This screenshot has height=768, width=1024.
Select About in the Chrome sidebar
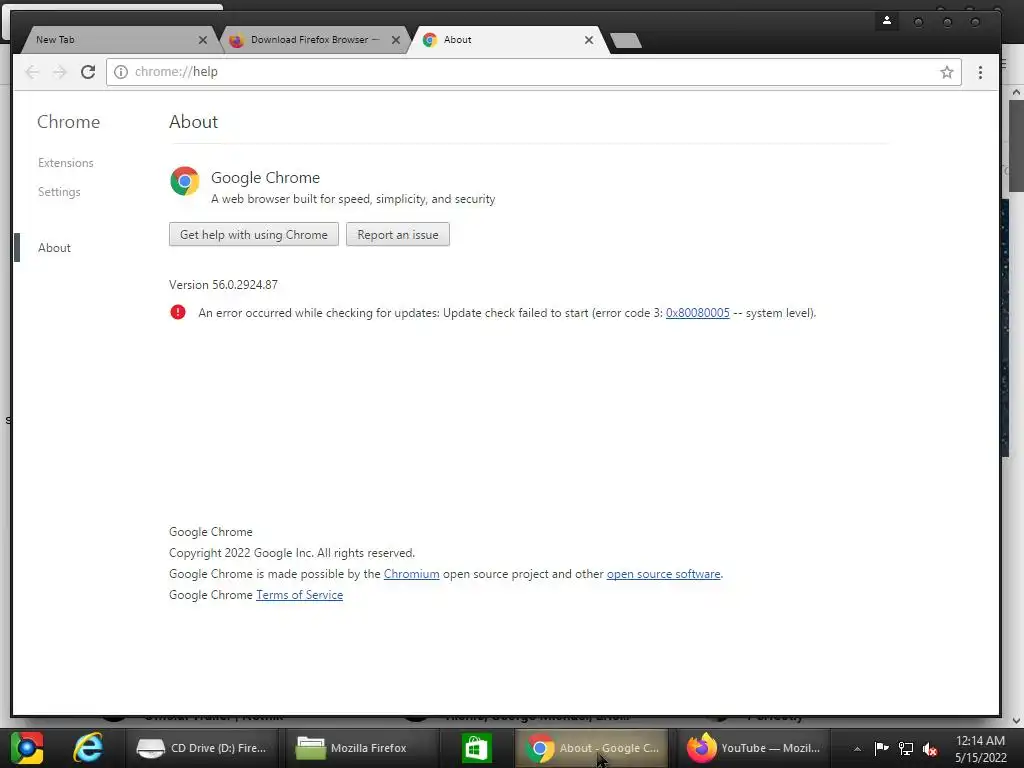point(54,248)
